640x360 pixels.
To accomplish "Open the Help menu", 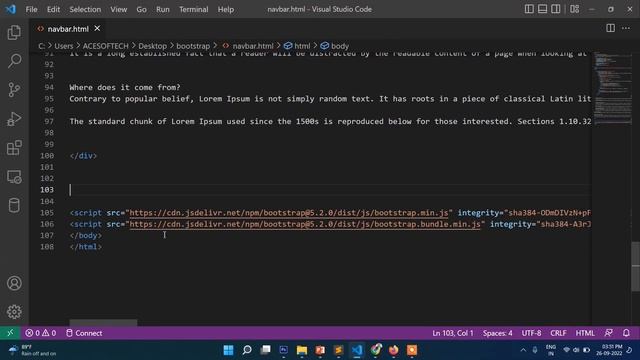I will point(226,9).
